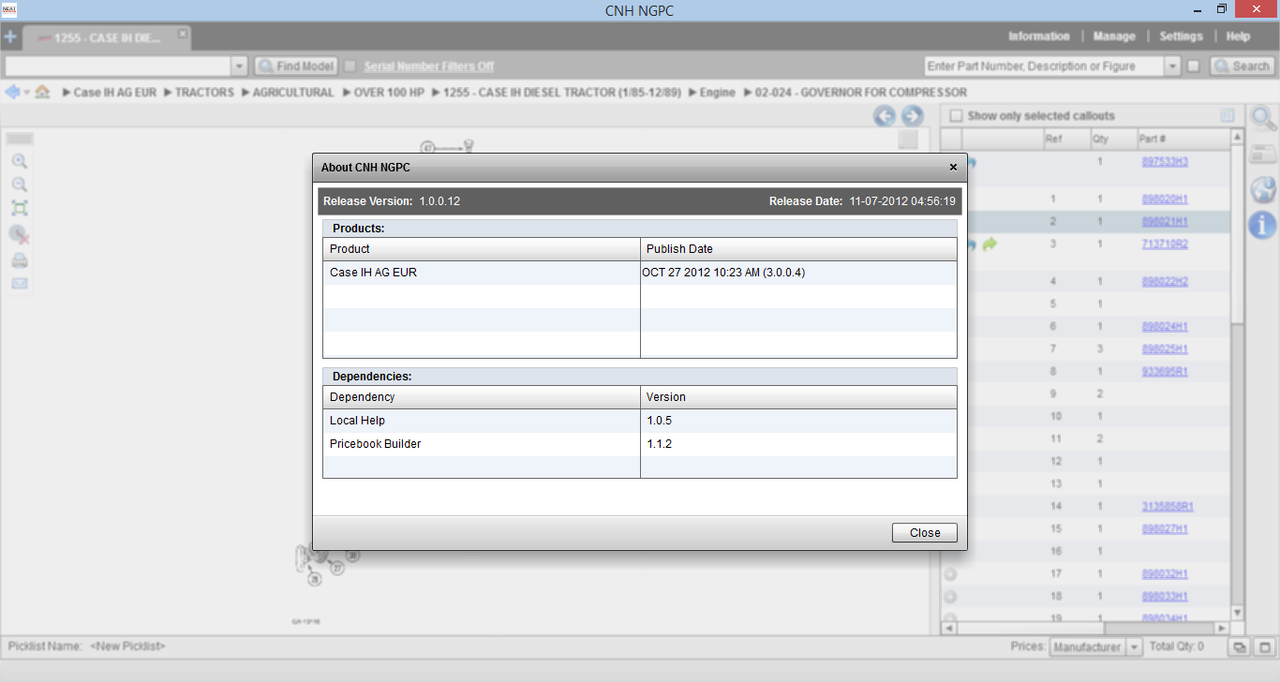This screenshot has height=682, width=1280.
Task: Click the single window icon in status bar
Action: tap(1263, 647)
